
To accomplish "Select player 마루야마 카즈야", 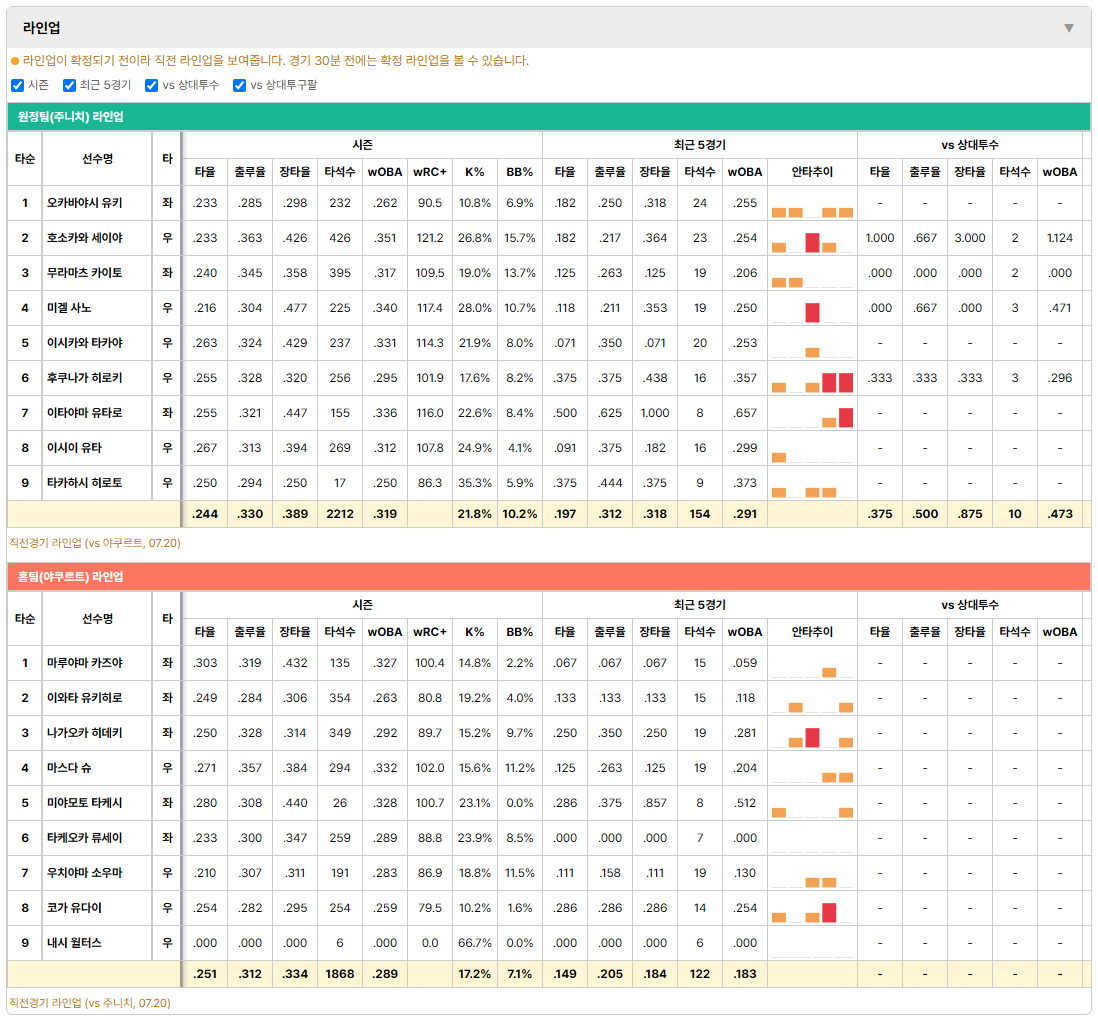I will (x=85, y=663).
